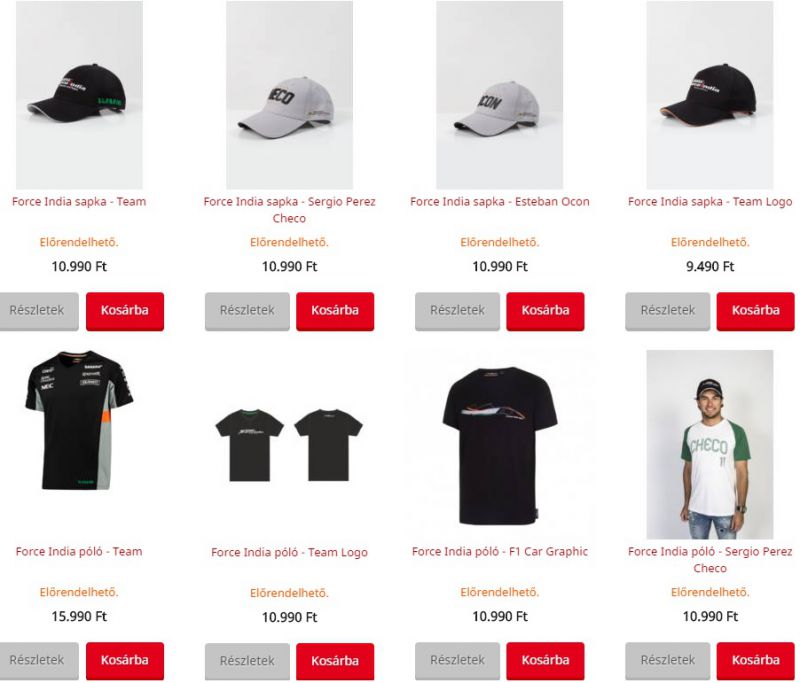800x683 pixels.
Task: Add the 15.990 Ft Team polo to Kosárba
Action: pos(125,661)
